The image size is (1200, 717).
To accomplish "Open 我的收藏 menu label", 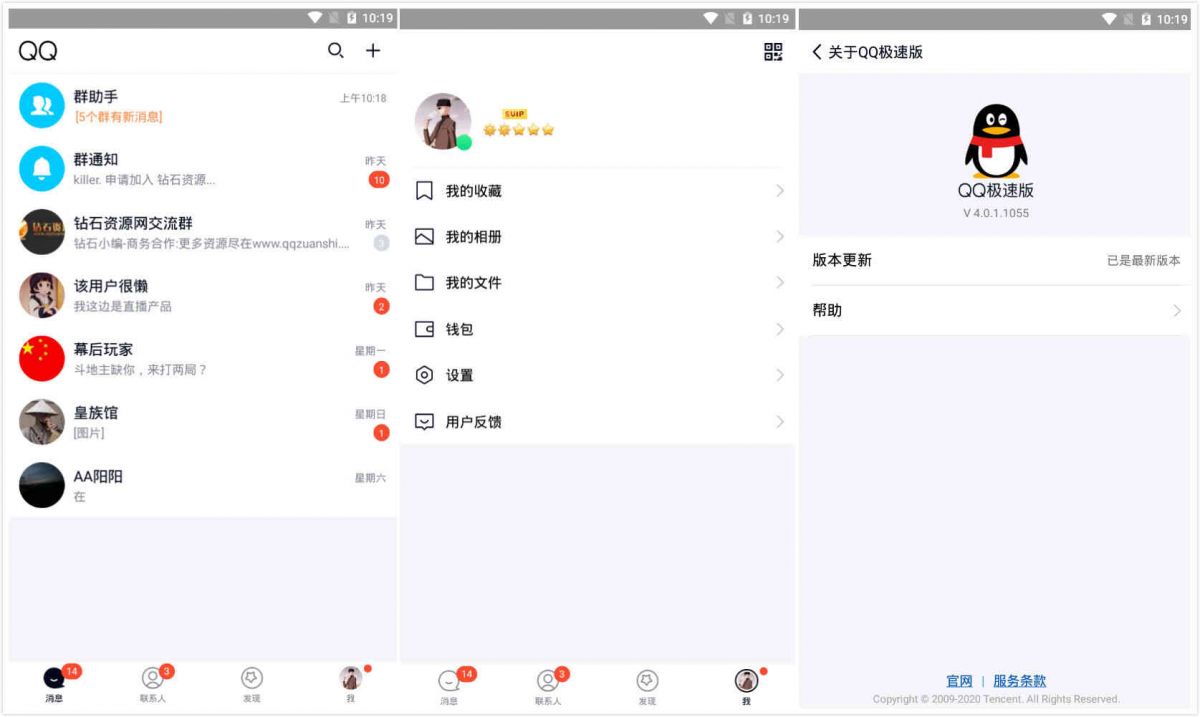I will pos(473,191).
